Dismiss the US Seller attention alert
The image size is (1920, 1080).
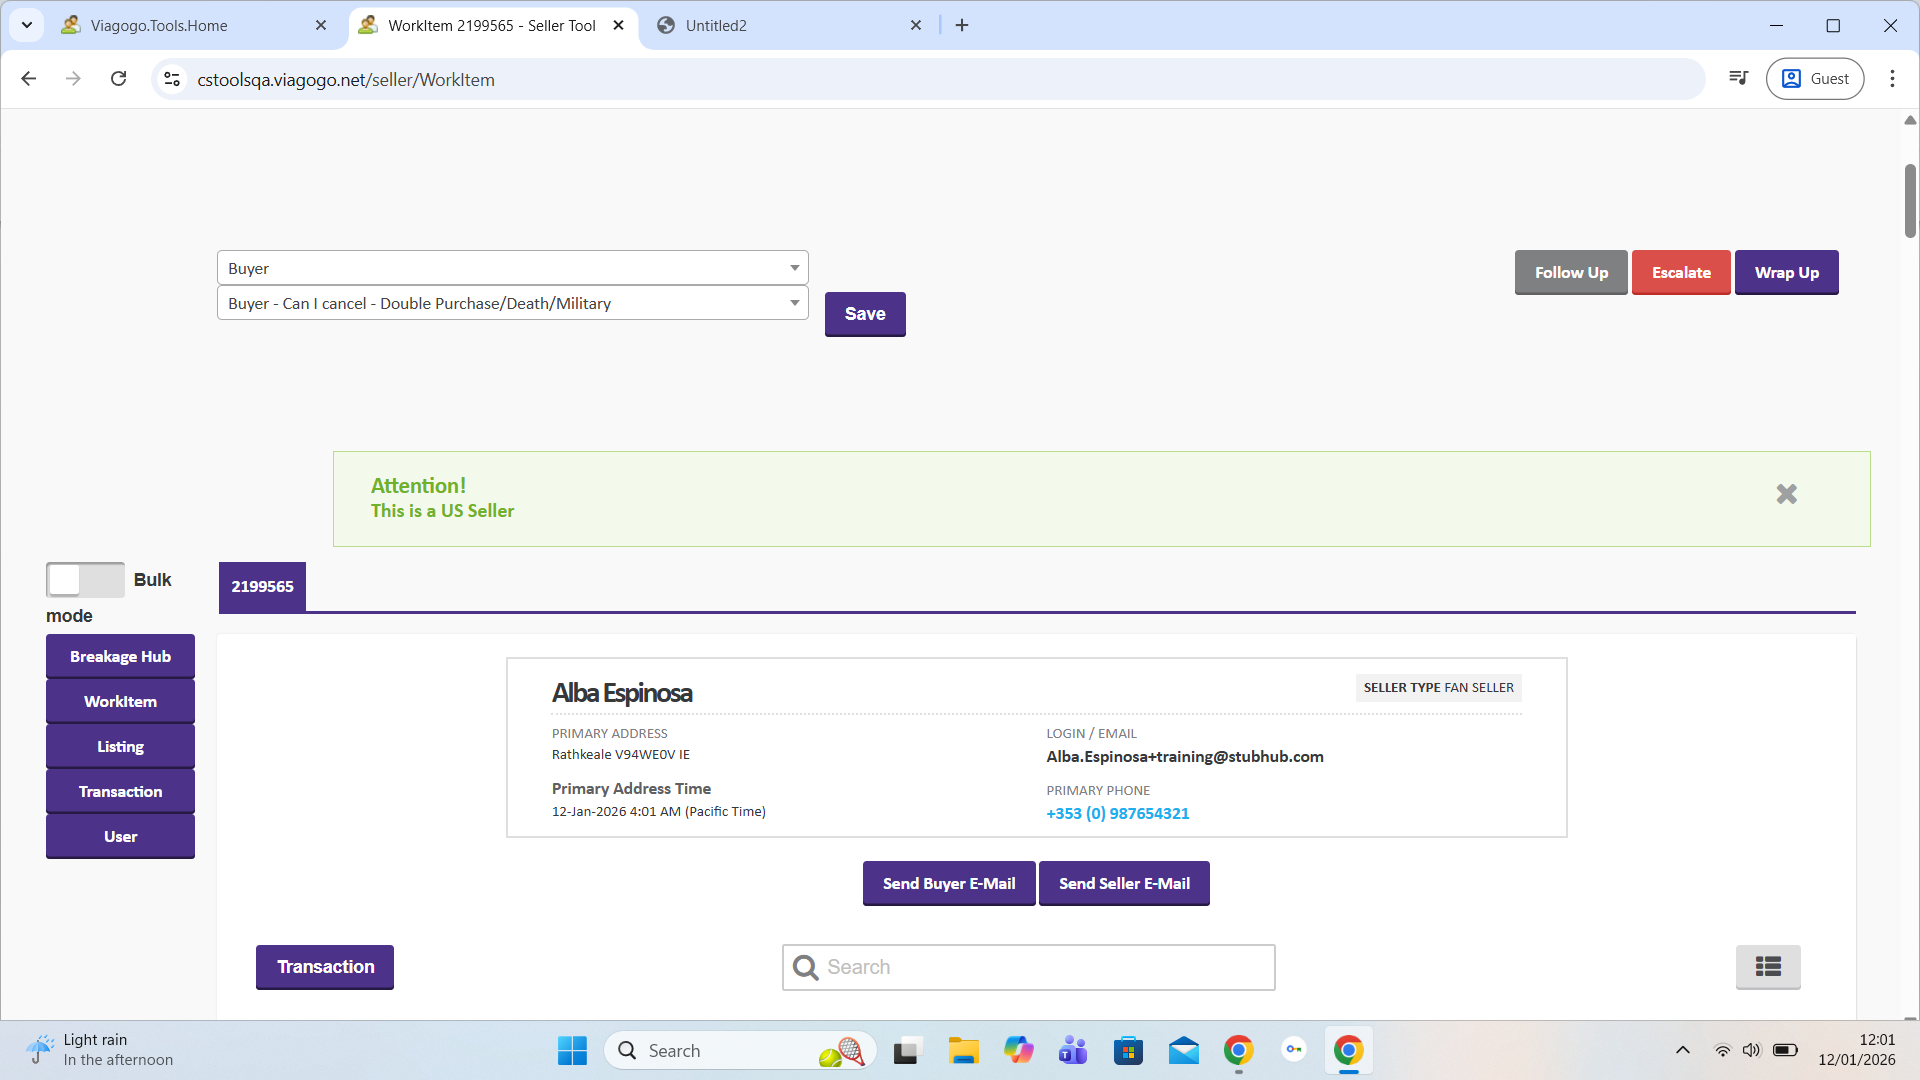[x=1786, y=494]
